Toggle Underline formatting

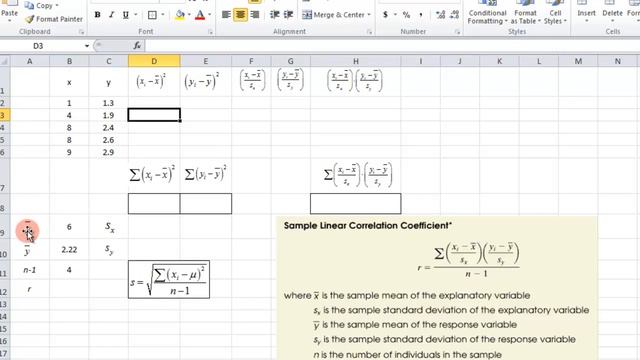pos(125,15)
